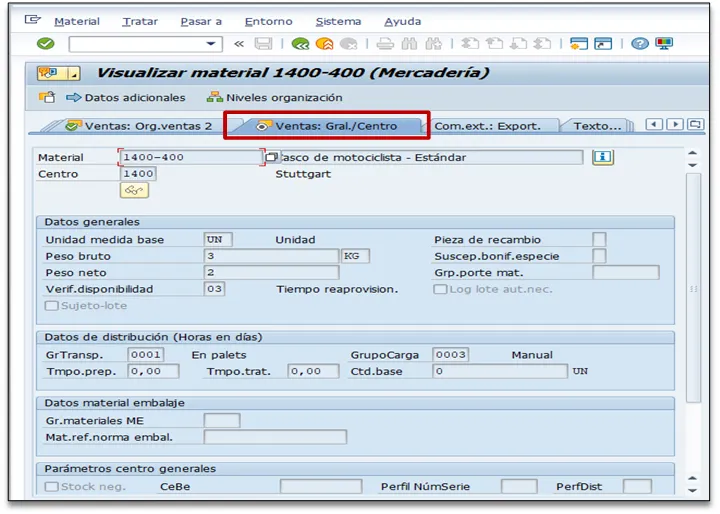Click the Print icon
This screenshot has width=720, height=514.
(x=385, y=44)
